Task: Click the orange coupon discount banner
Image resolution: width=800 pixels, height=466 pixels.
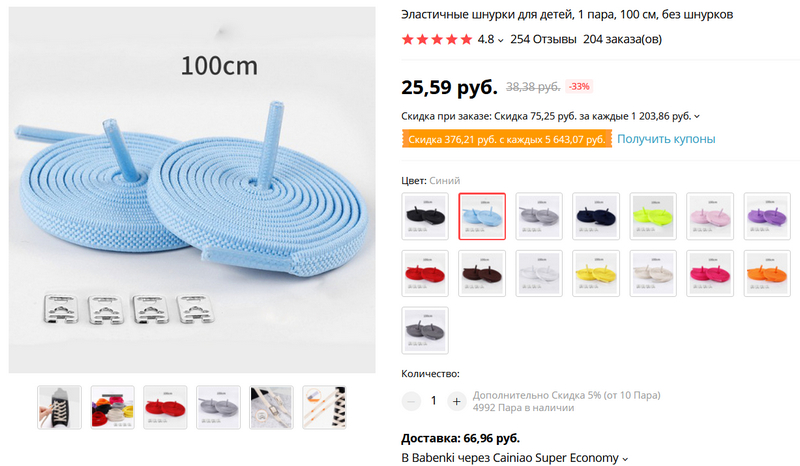Action: tap(507, 139)
